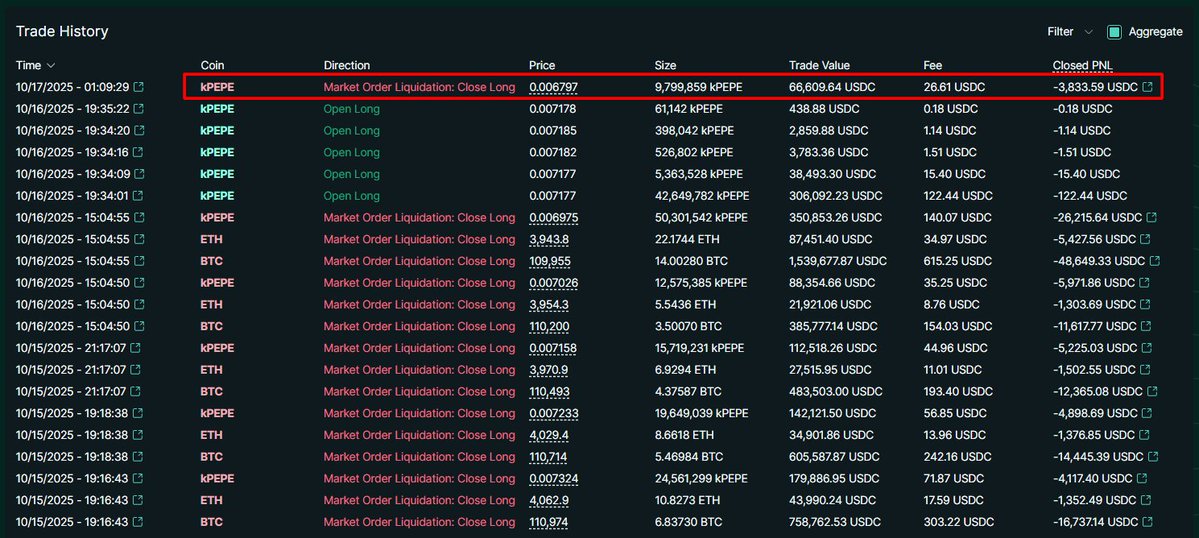The image size is (1199, 538).
Task: Open explorer link icon beside 10/16/2025 - 19:34:16
Action: coord(140,152)
